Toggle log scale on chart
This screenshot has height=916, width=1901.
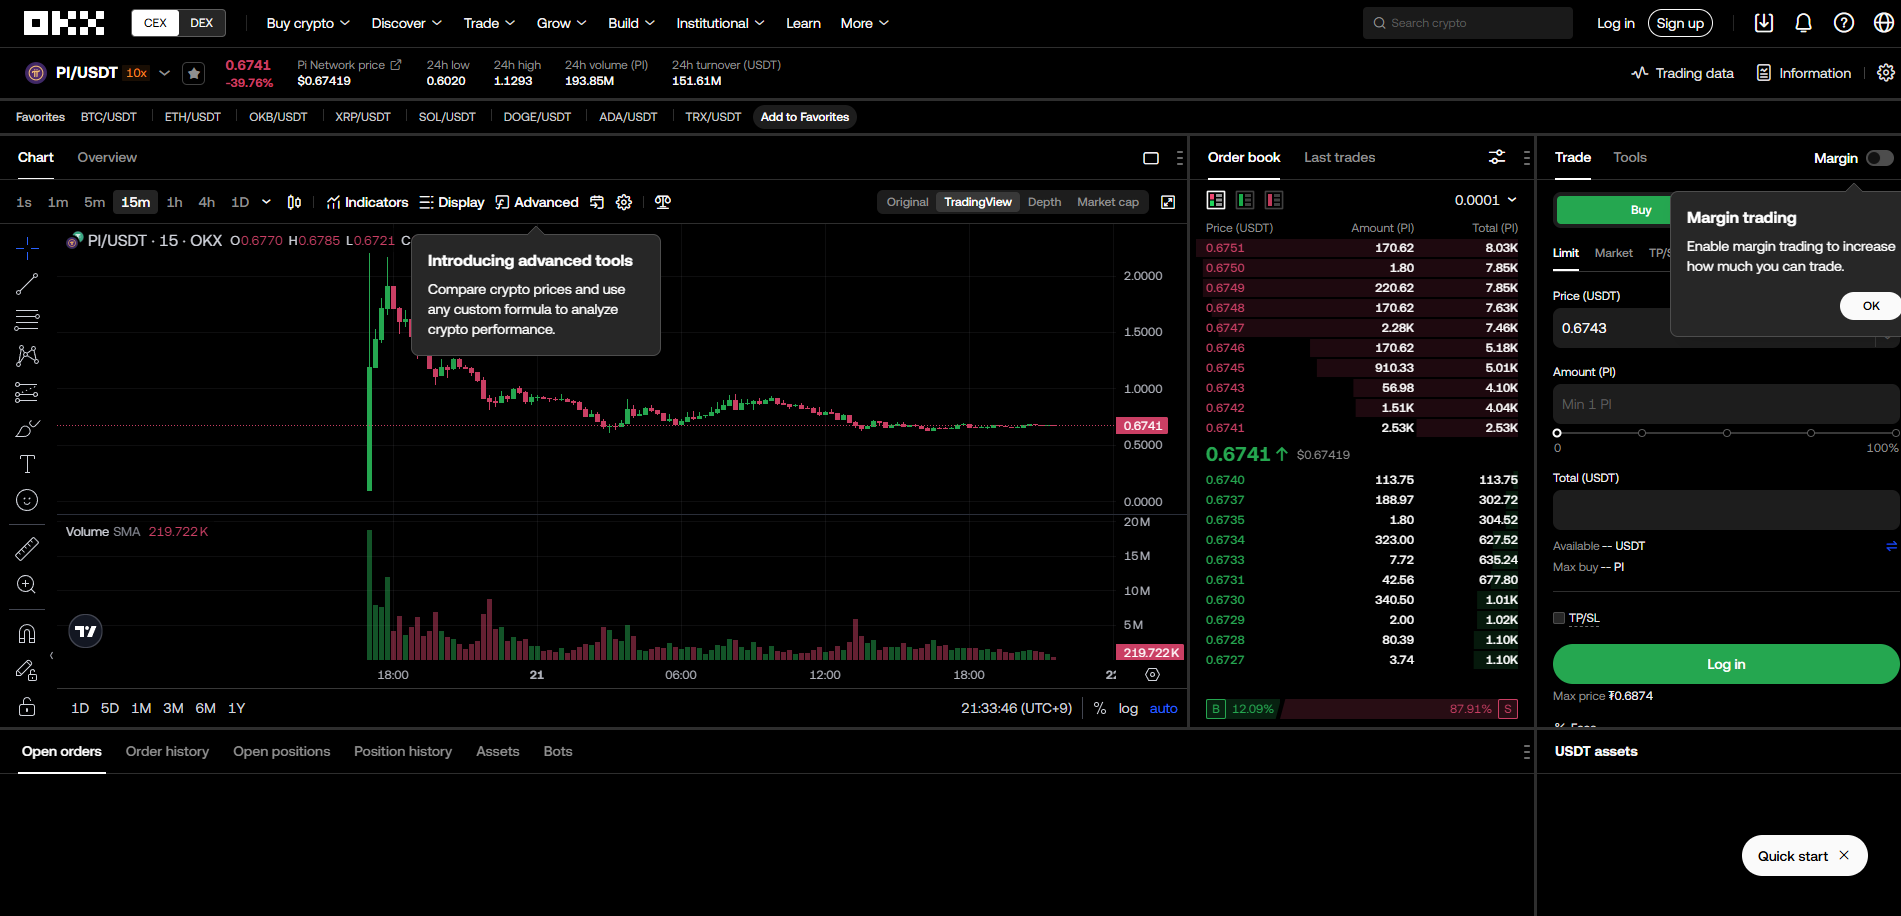(1128, 708)
